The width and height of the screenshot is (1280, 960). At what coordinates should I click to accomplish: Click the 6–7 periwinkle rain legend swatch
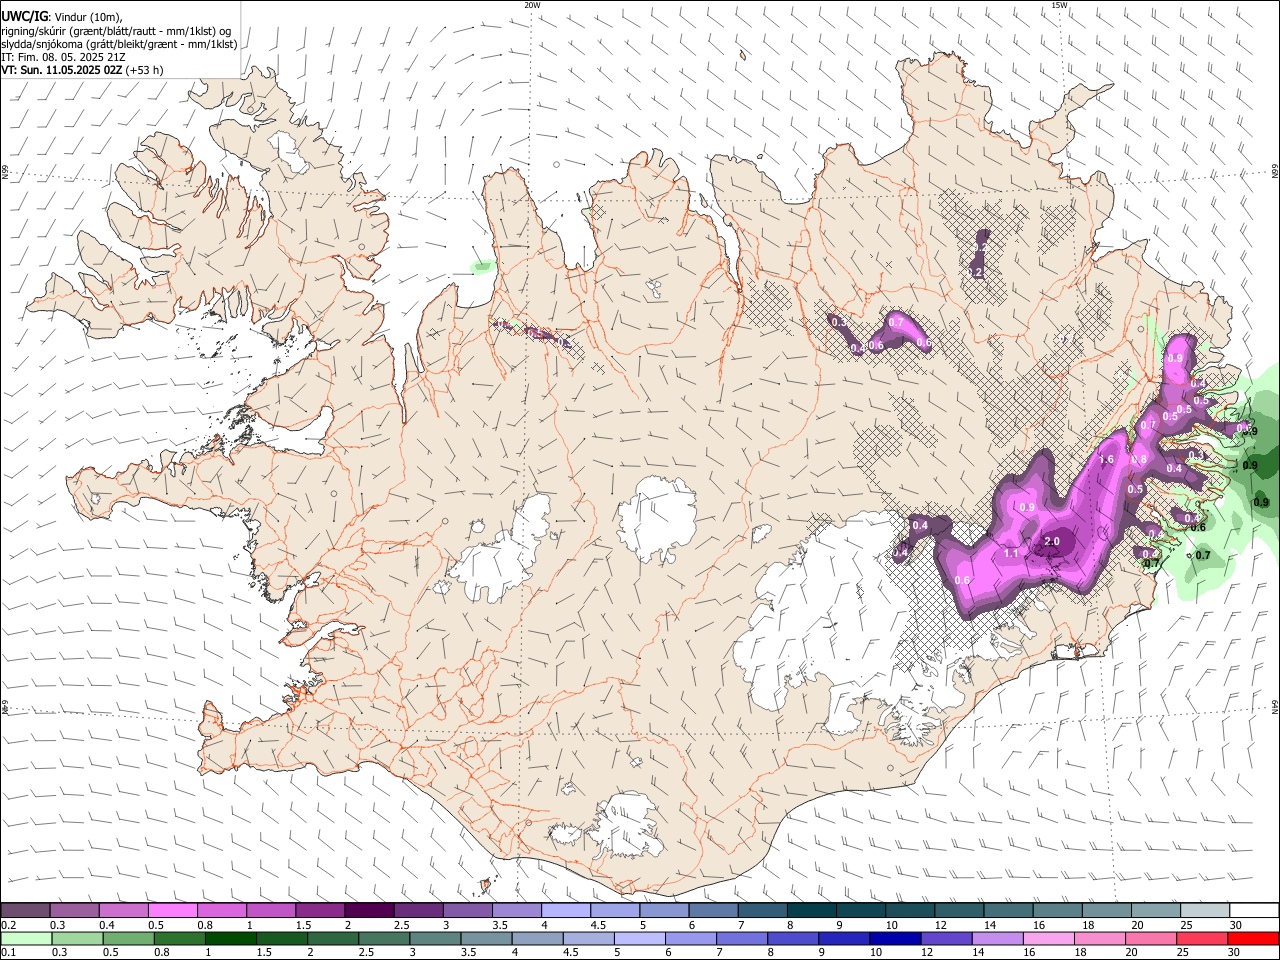pyautogui.click(x=690, y=938)
